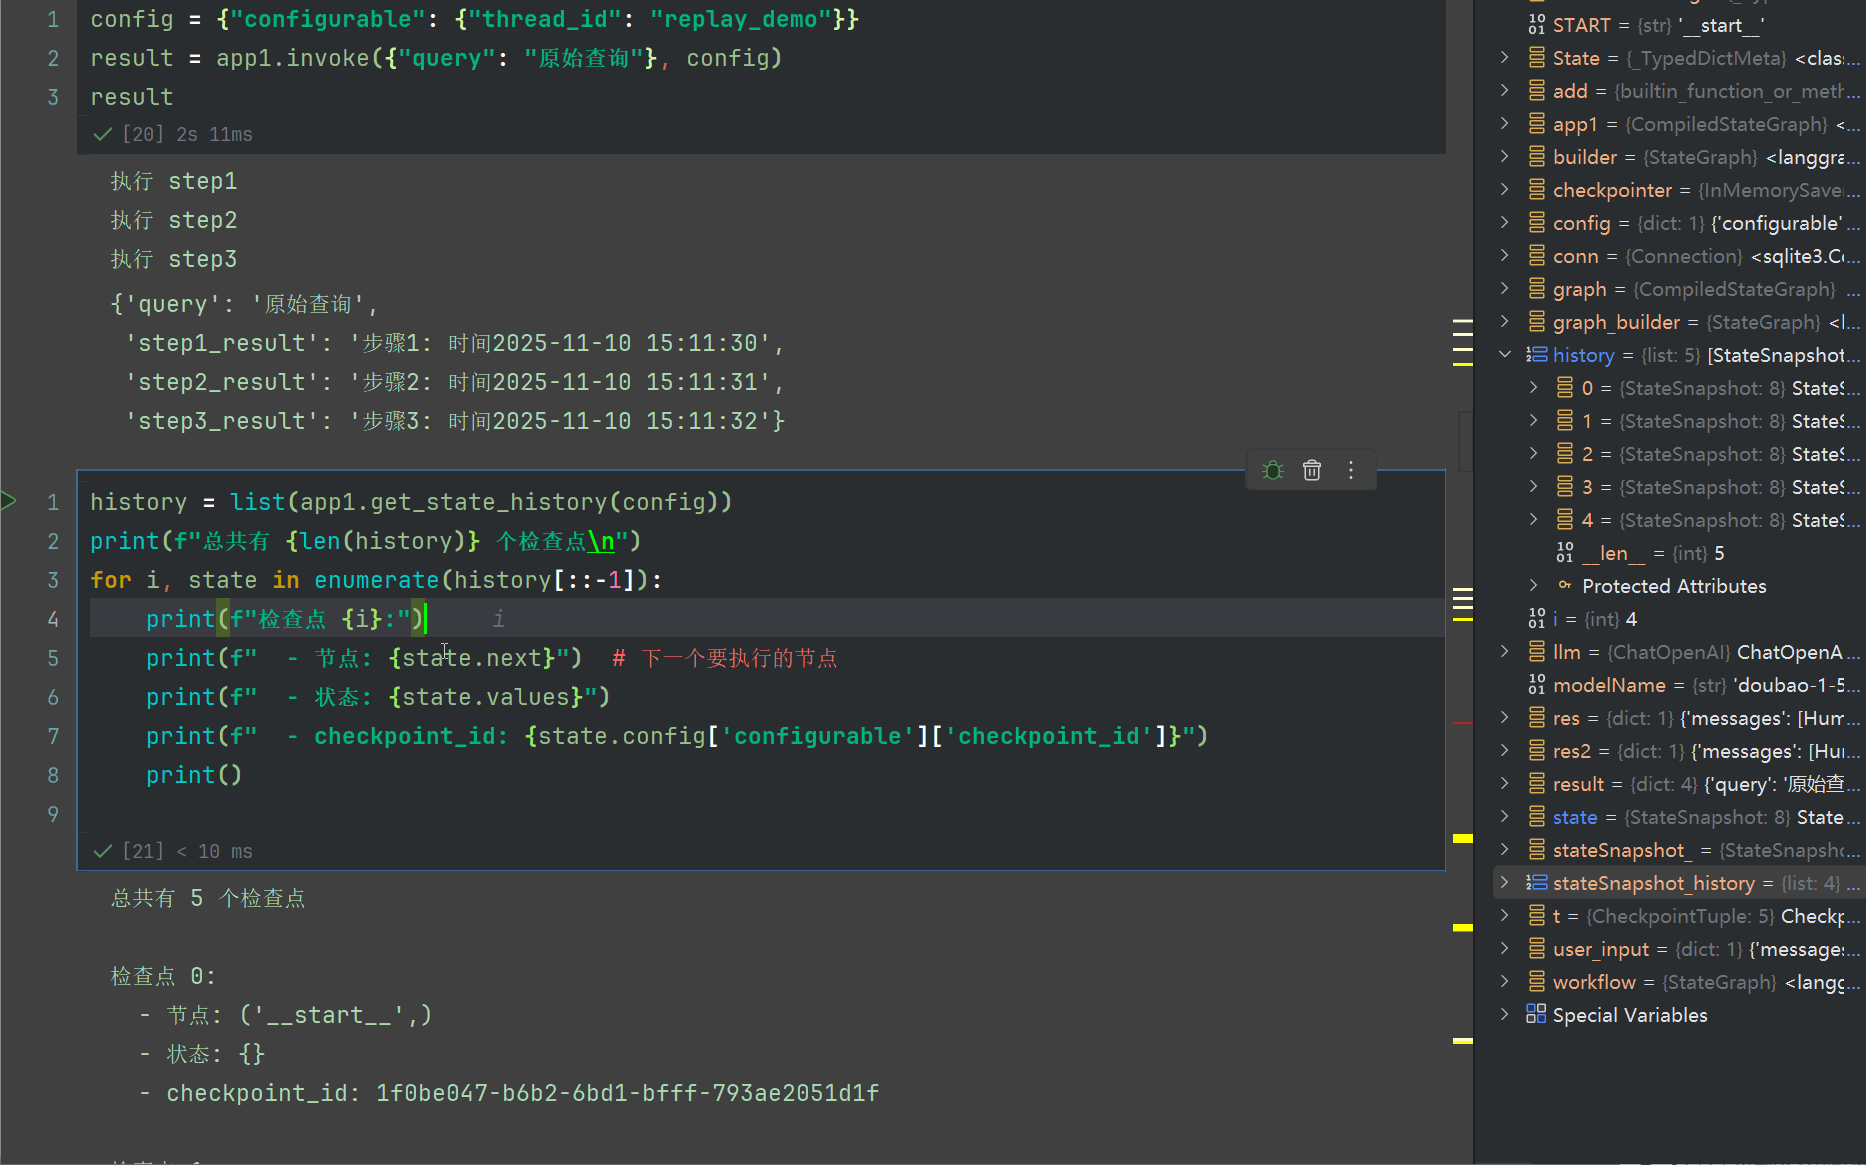
Task: Click the res variable object icon
Action: point(1537,718)
